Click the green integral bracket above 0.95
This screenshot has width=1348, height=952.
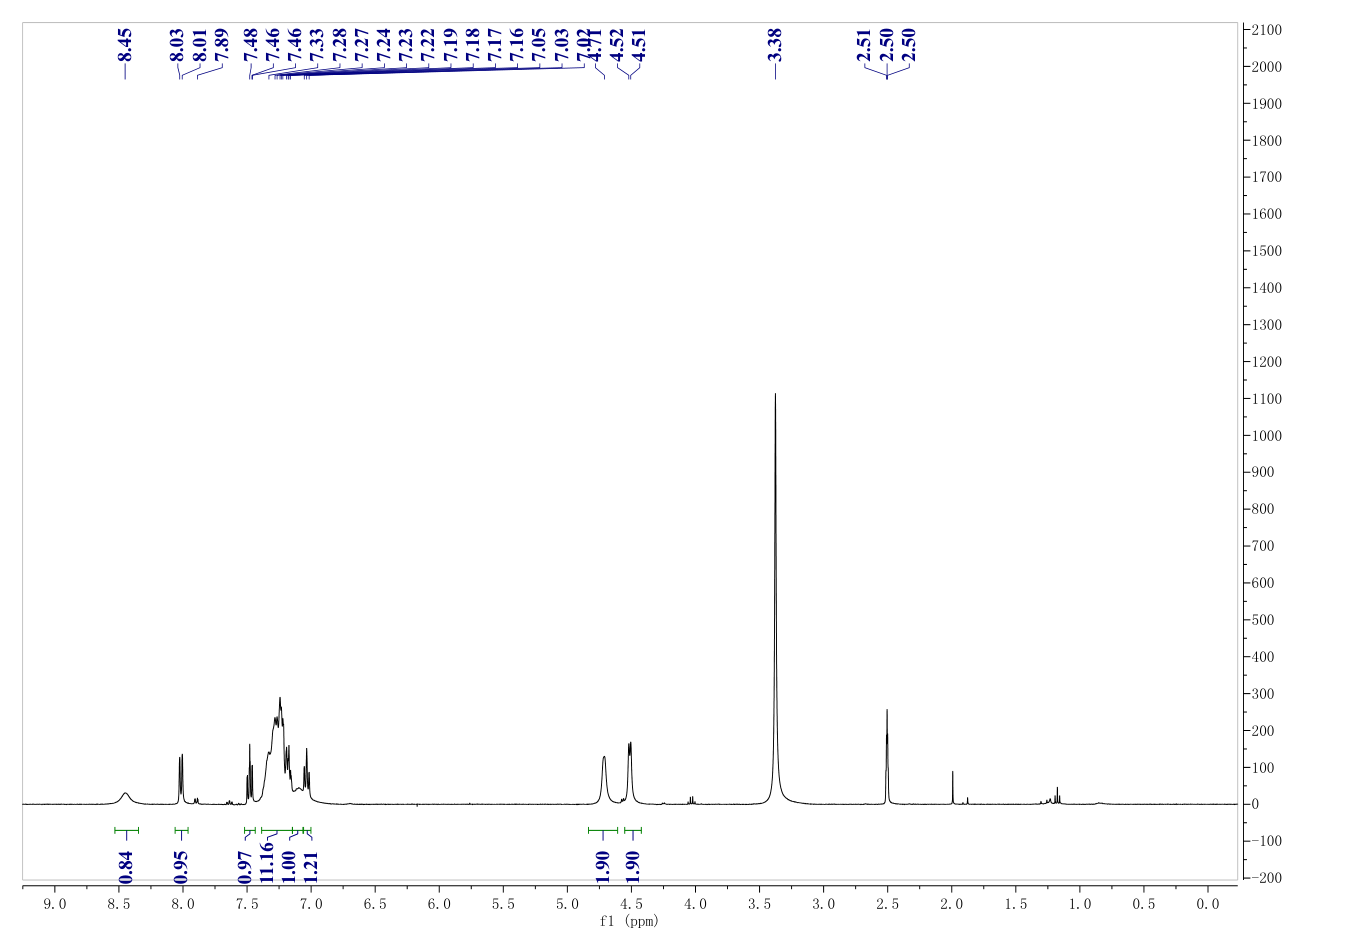click(x=181, y=830)
